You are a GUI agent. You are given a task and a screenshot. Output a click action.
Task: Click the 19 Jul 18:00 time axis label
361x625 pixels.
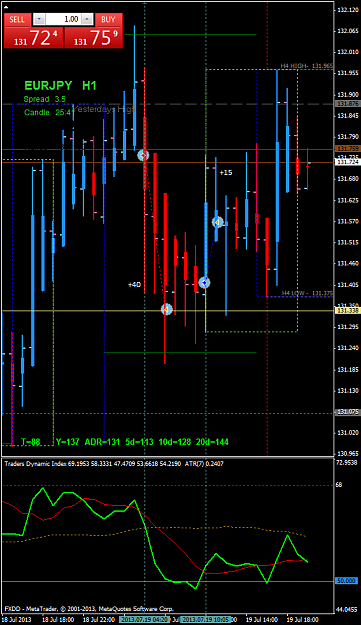[x=303, y=620]
